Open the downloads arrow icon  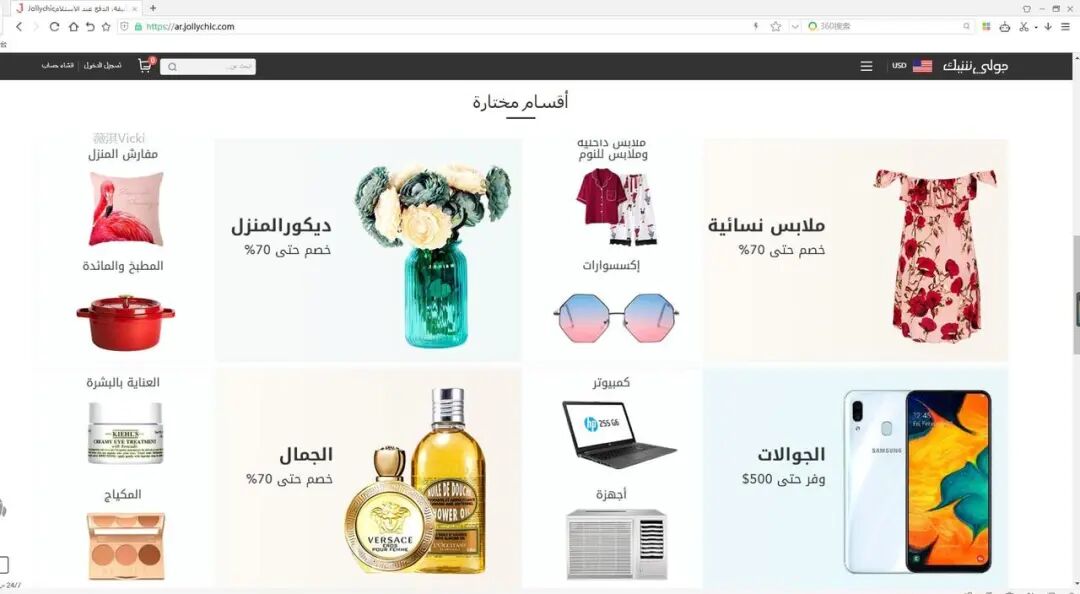(x=1048, y=26)
